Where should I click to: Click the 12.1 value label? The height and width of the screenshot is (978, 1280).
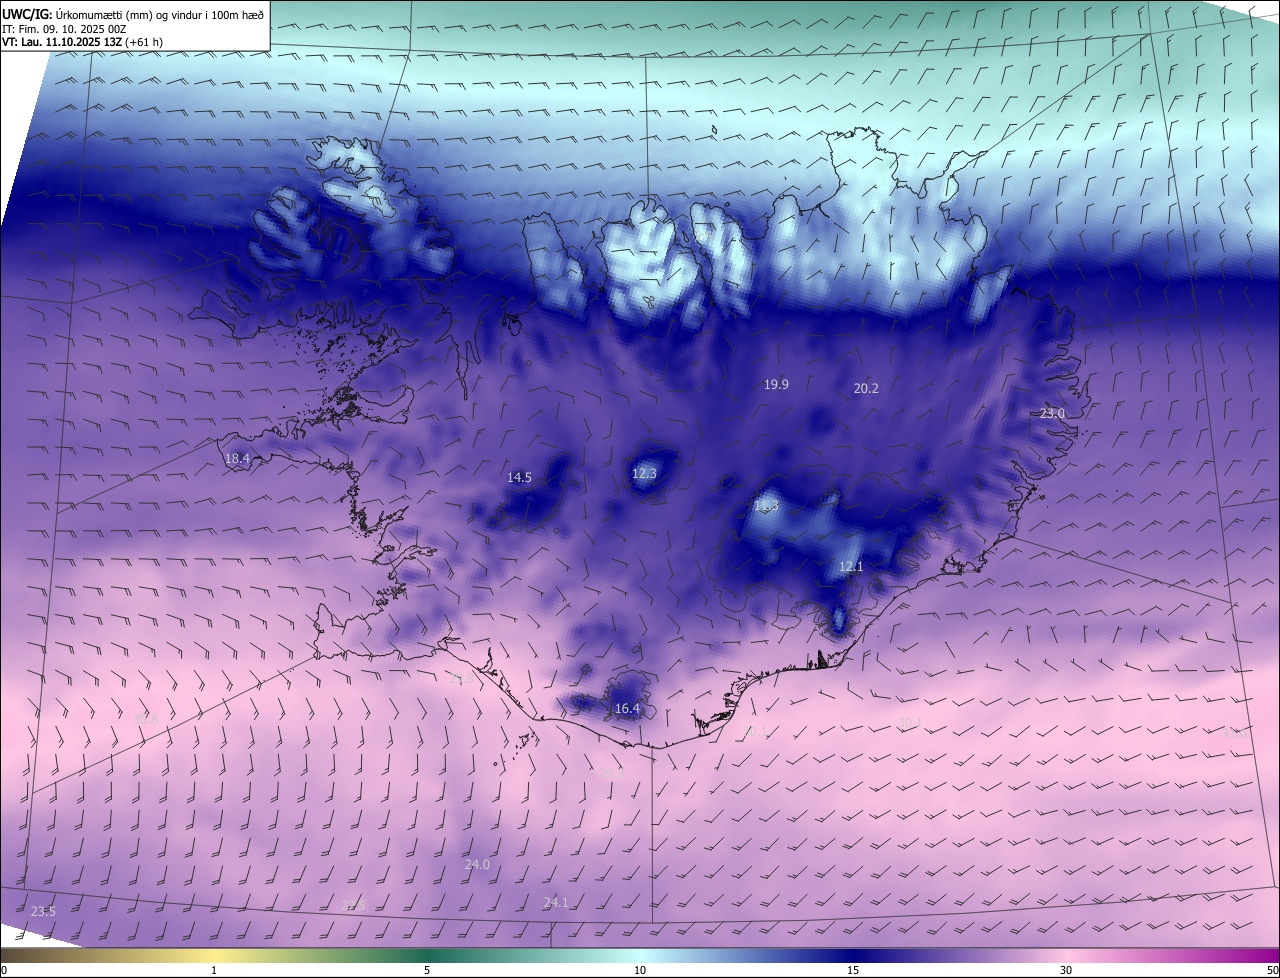click(850, 566)
